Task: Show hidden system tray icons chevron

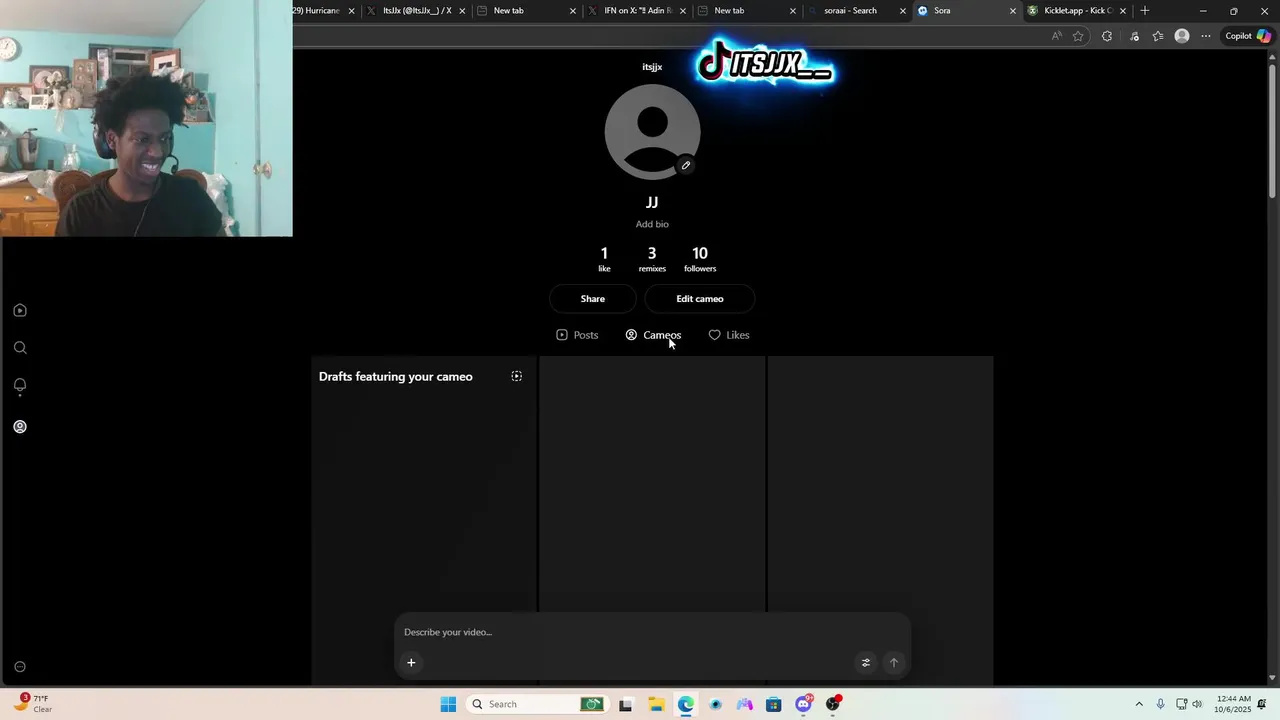Action: (x=1139, y=704)
